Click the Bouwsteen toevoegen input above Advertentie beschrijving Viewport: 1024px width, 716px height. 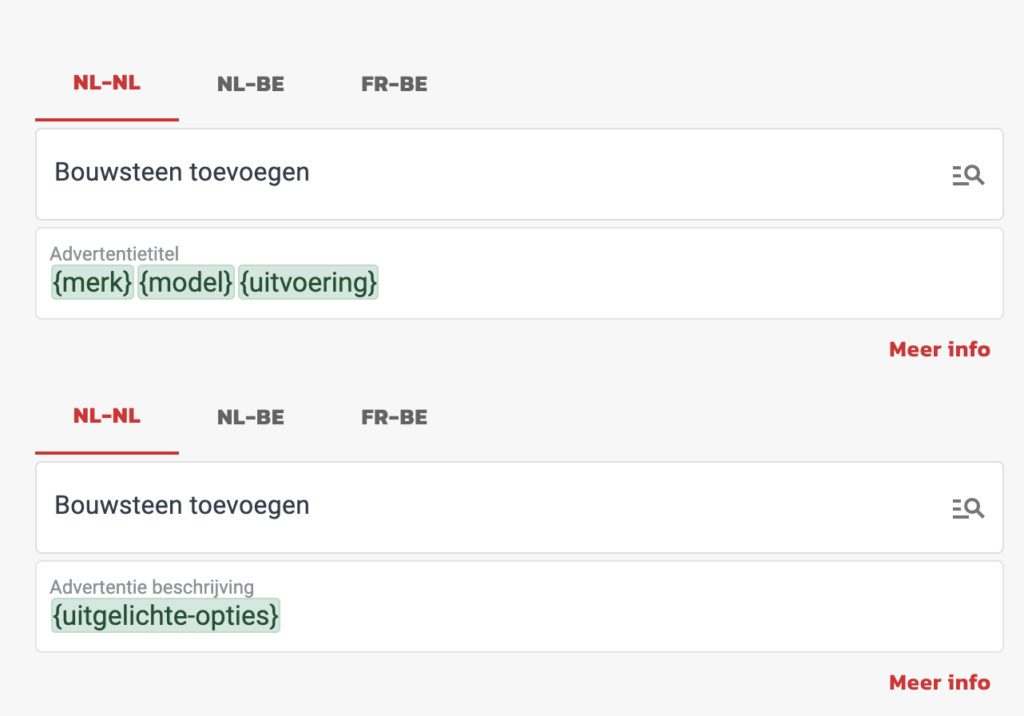click(x=480, y=506)
